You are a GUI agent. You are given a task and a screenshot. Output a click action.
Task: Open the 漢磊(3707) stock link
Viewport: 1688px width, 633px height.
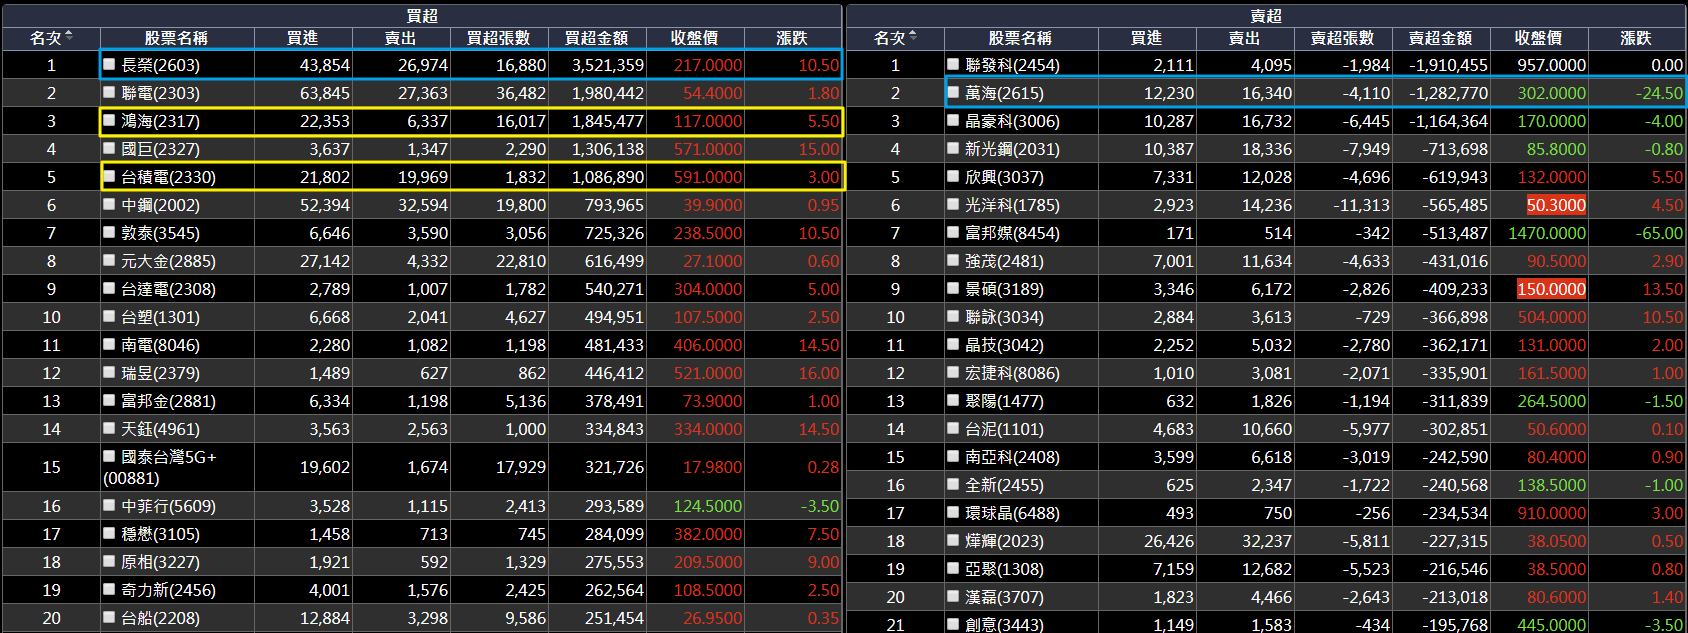(1004, 597)
